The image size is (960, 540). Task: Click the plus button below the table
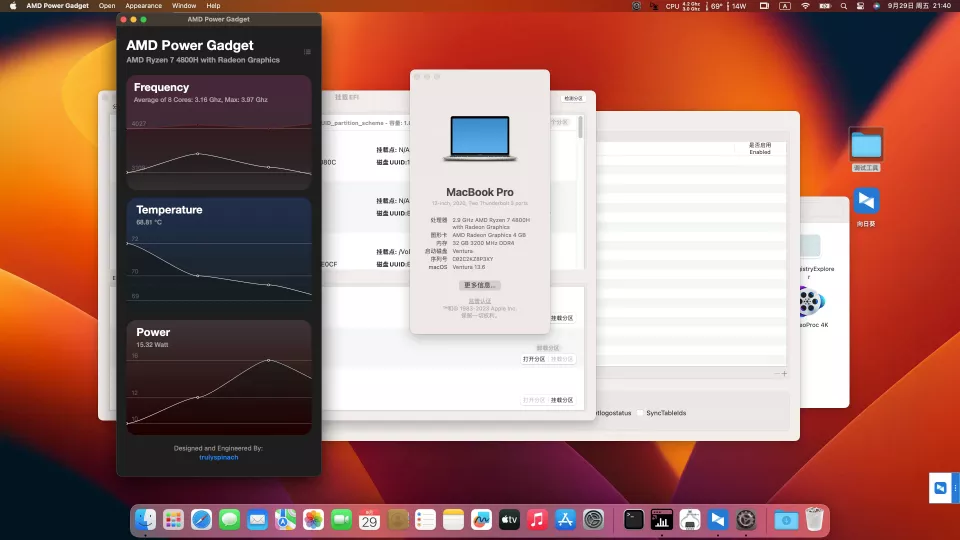pyautogui.click(x=785, y=373)
